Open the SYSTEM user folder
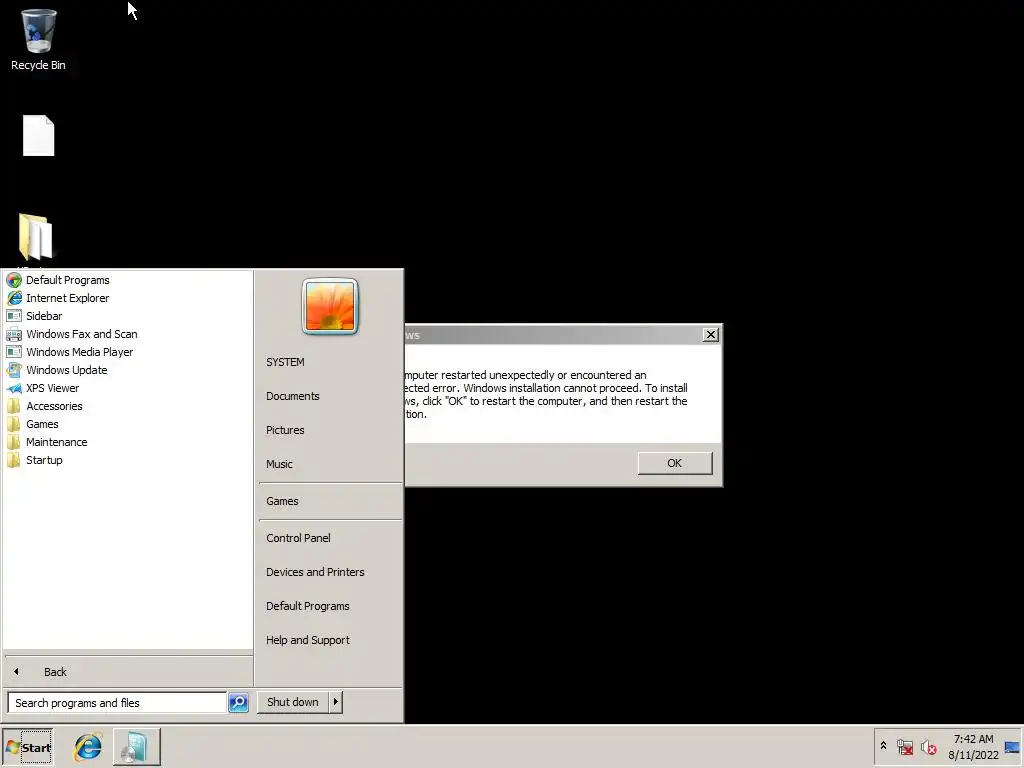The width and height of the screenshot is (1024, 768). tap(285, 362)
